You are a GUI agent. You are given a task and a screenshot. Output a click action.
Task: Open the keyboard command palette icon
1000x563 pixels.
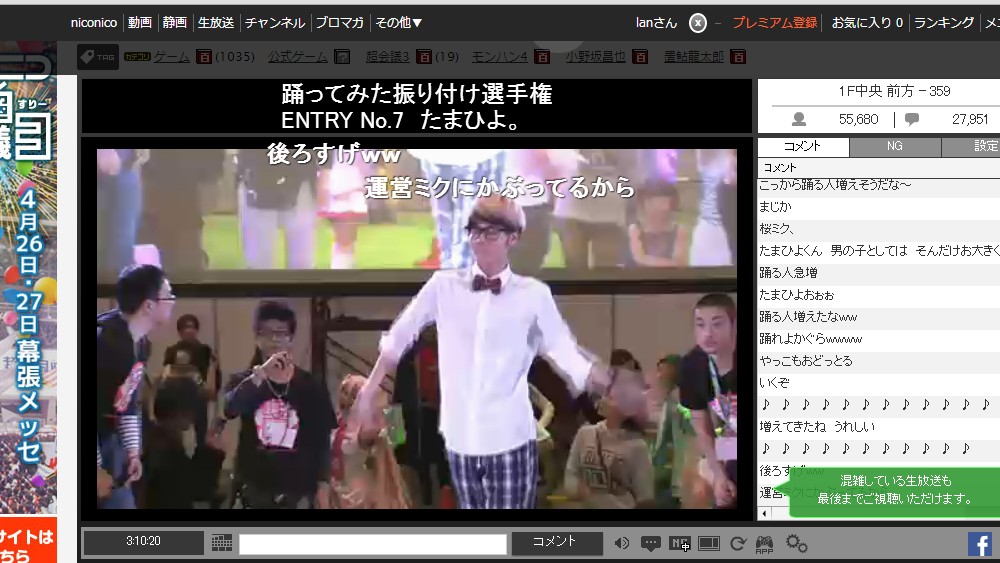point(222,543)
